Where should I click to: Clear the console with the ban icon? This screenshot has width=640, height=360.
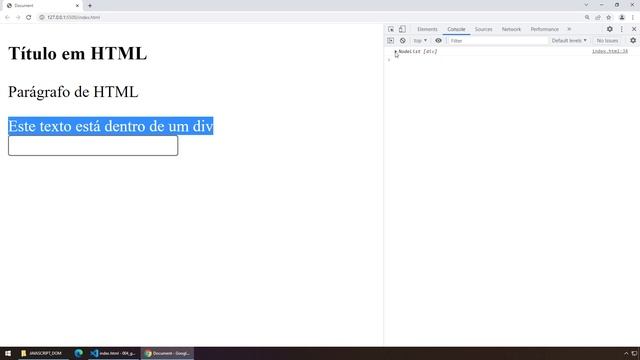click(x=402, y=41)
